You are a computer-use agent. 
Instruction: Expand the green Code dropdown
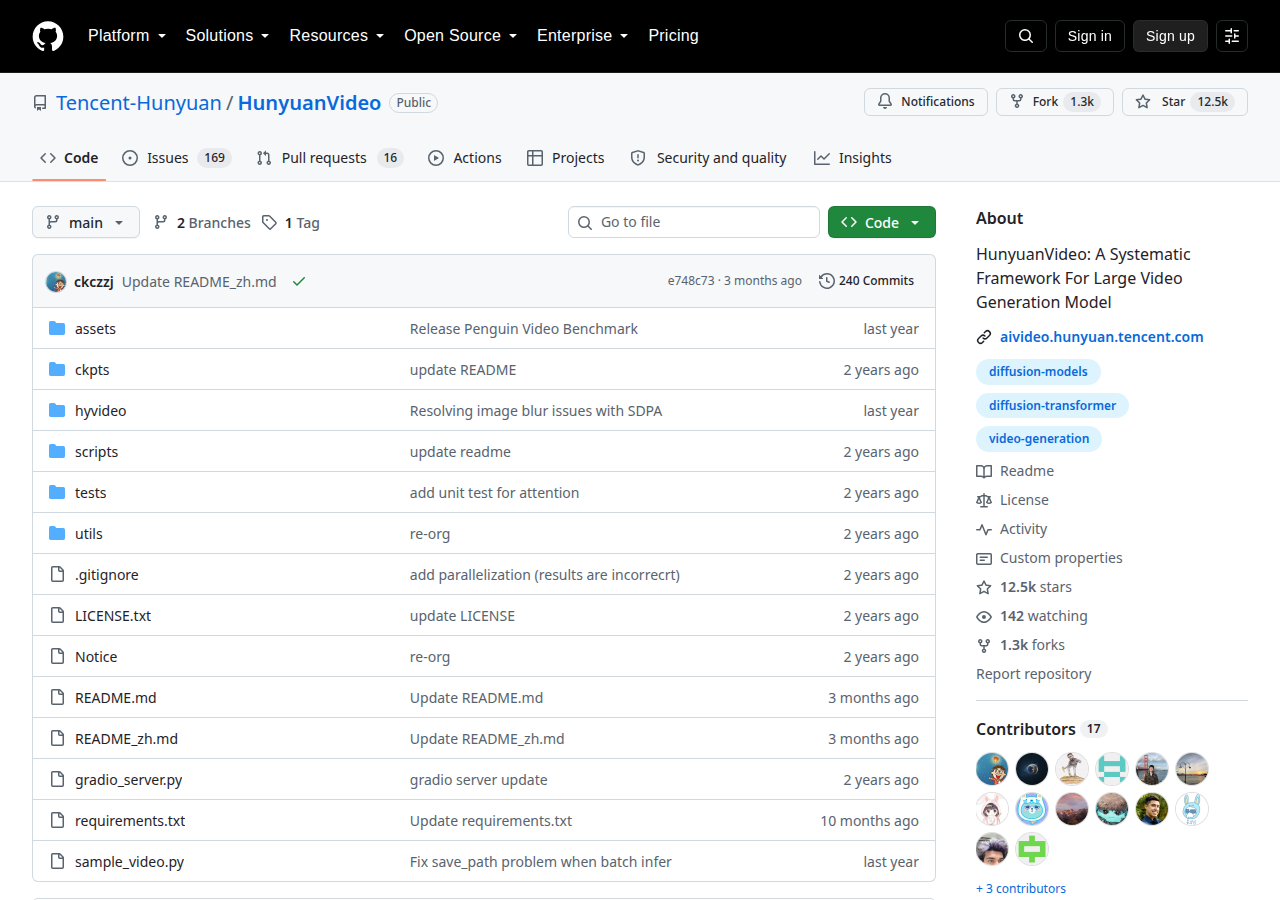point(882,222)
